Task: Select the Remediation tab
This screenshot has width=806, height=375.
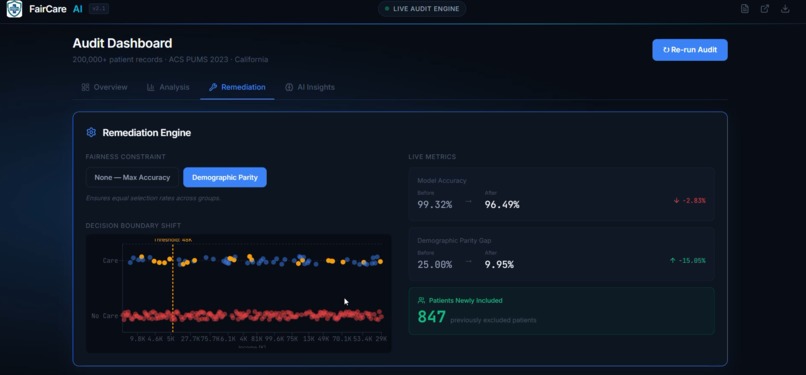Action: point(237,87)
